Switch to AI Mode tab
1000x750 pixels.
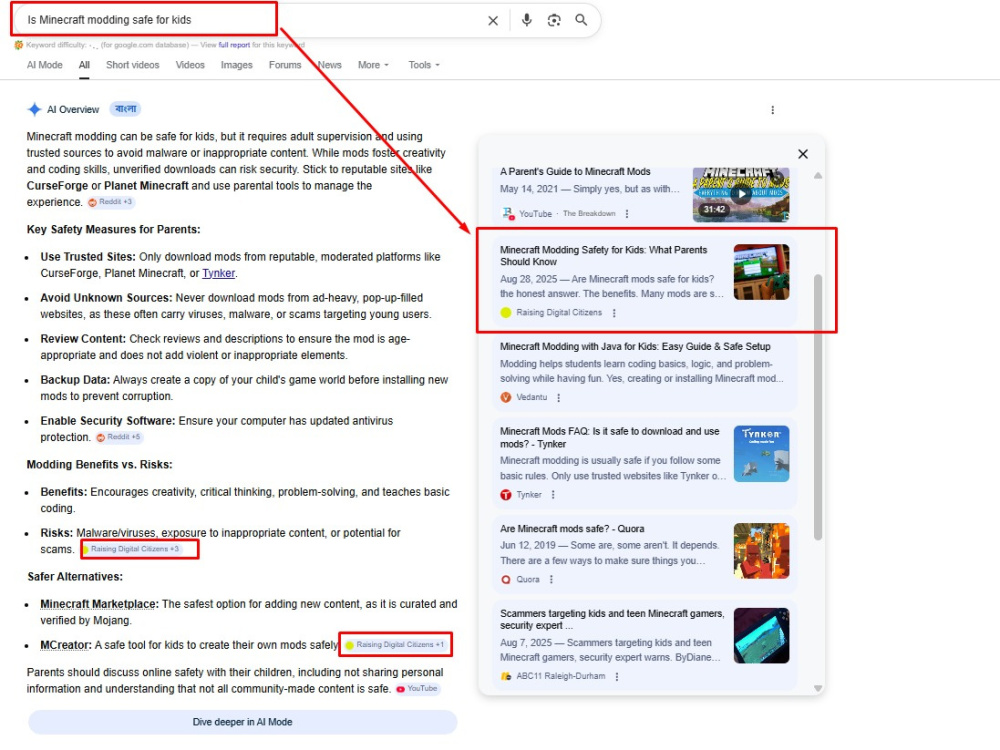45,65
